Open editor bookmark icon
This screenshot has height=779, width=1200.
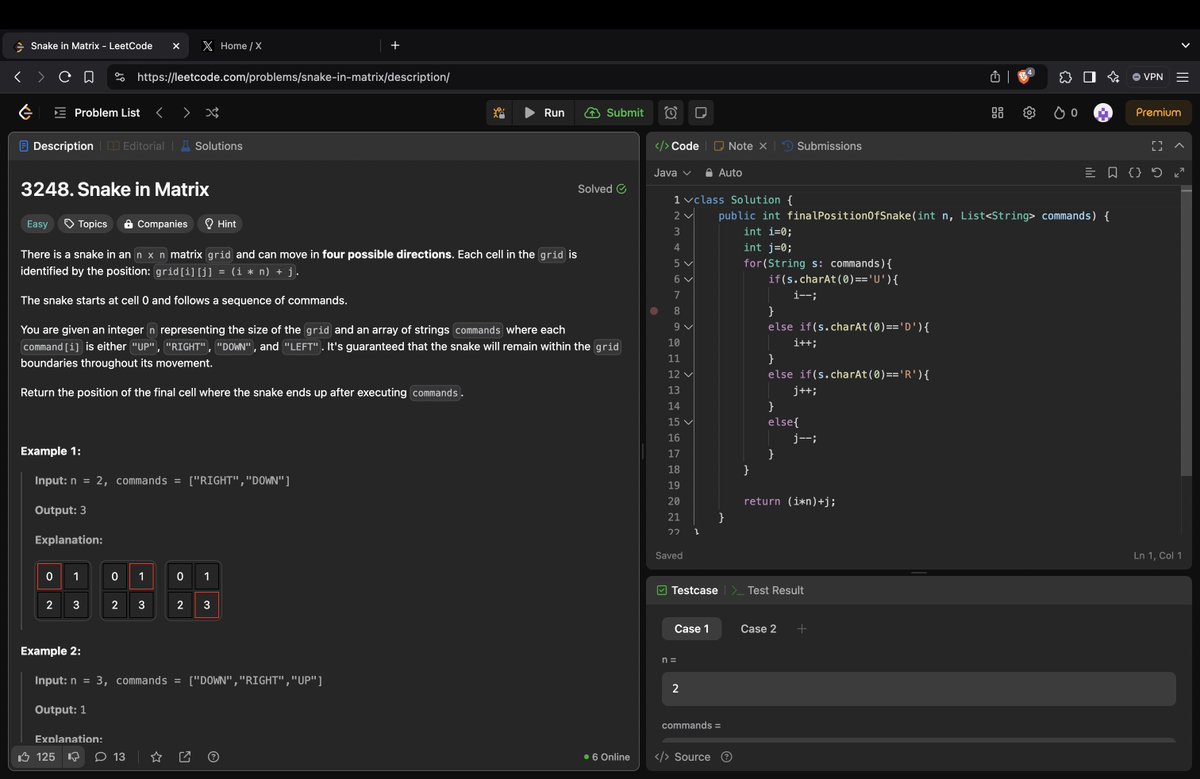(x=1113, y=173)
